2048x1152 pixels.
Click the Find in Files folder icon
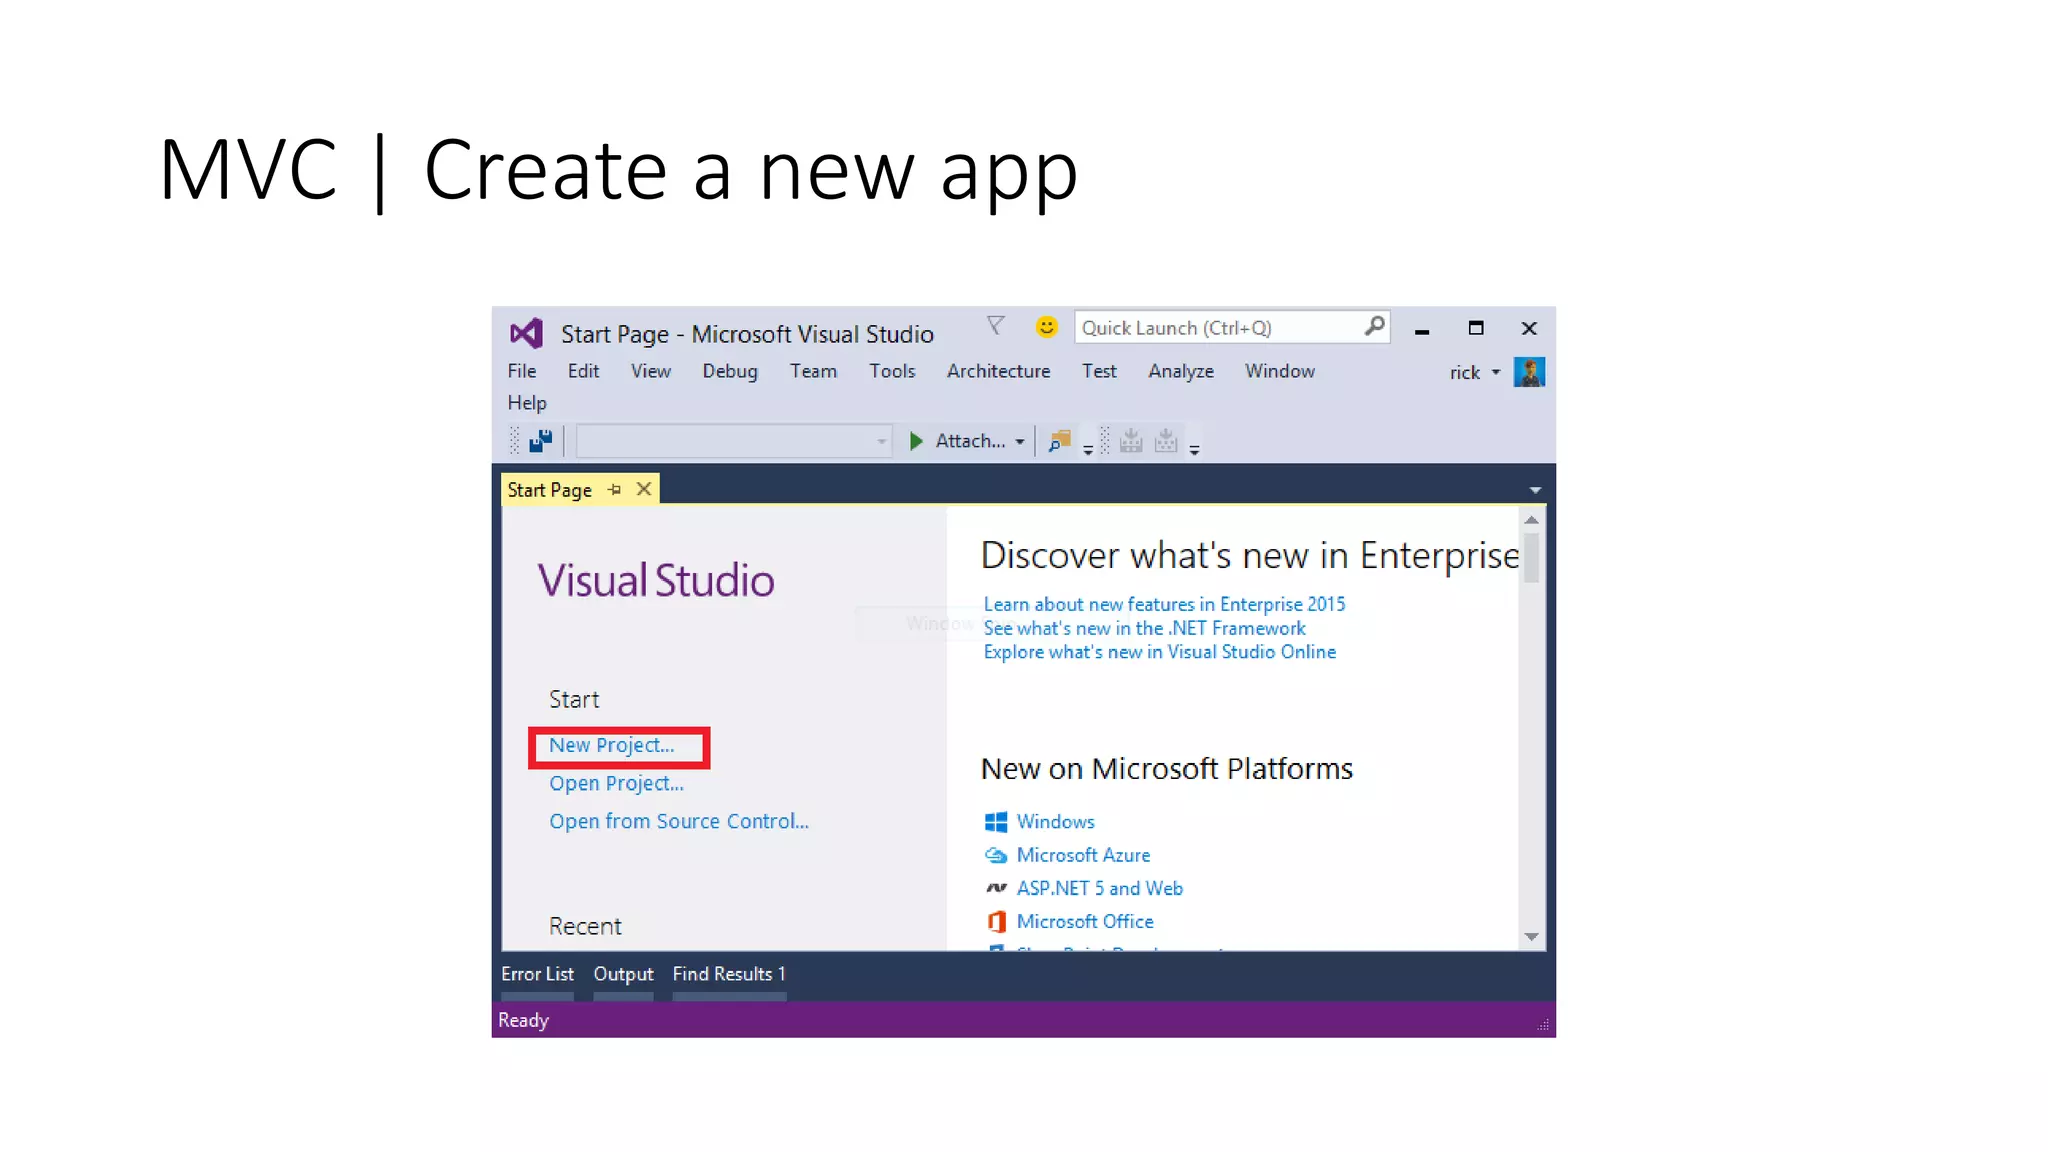[x=1059, y=441]
